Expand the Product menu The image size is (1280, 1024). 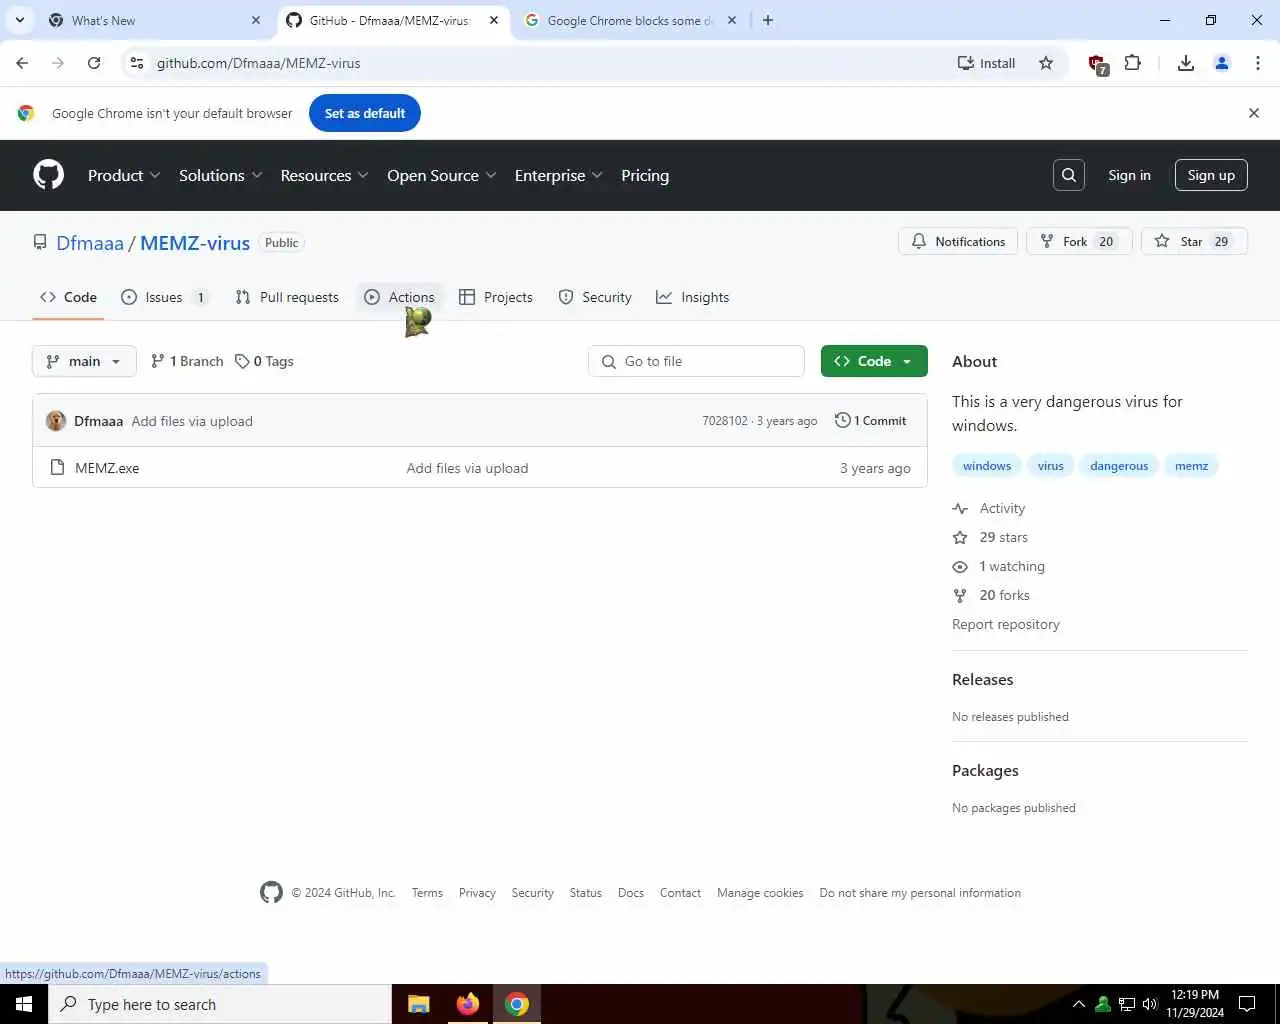coord(124,175)
